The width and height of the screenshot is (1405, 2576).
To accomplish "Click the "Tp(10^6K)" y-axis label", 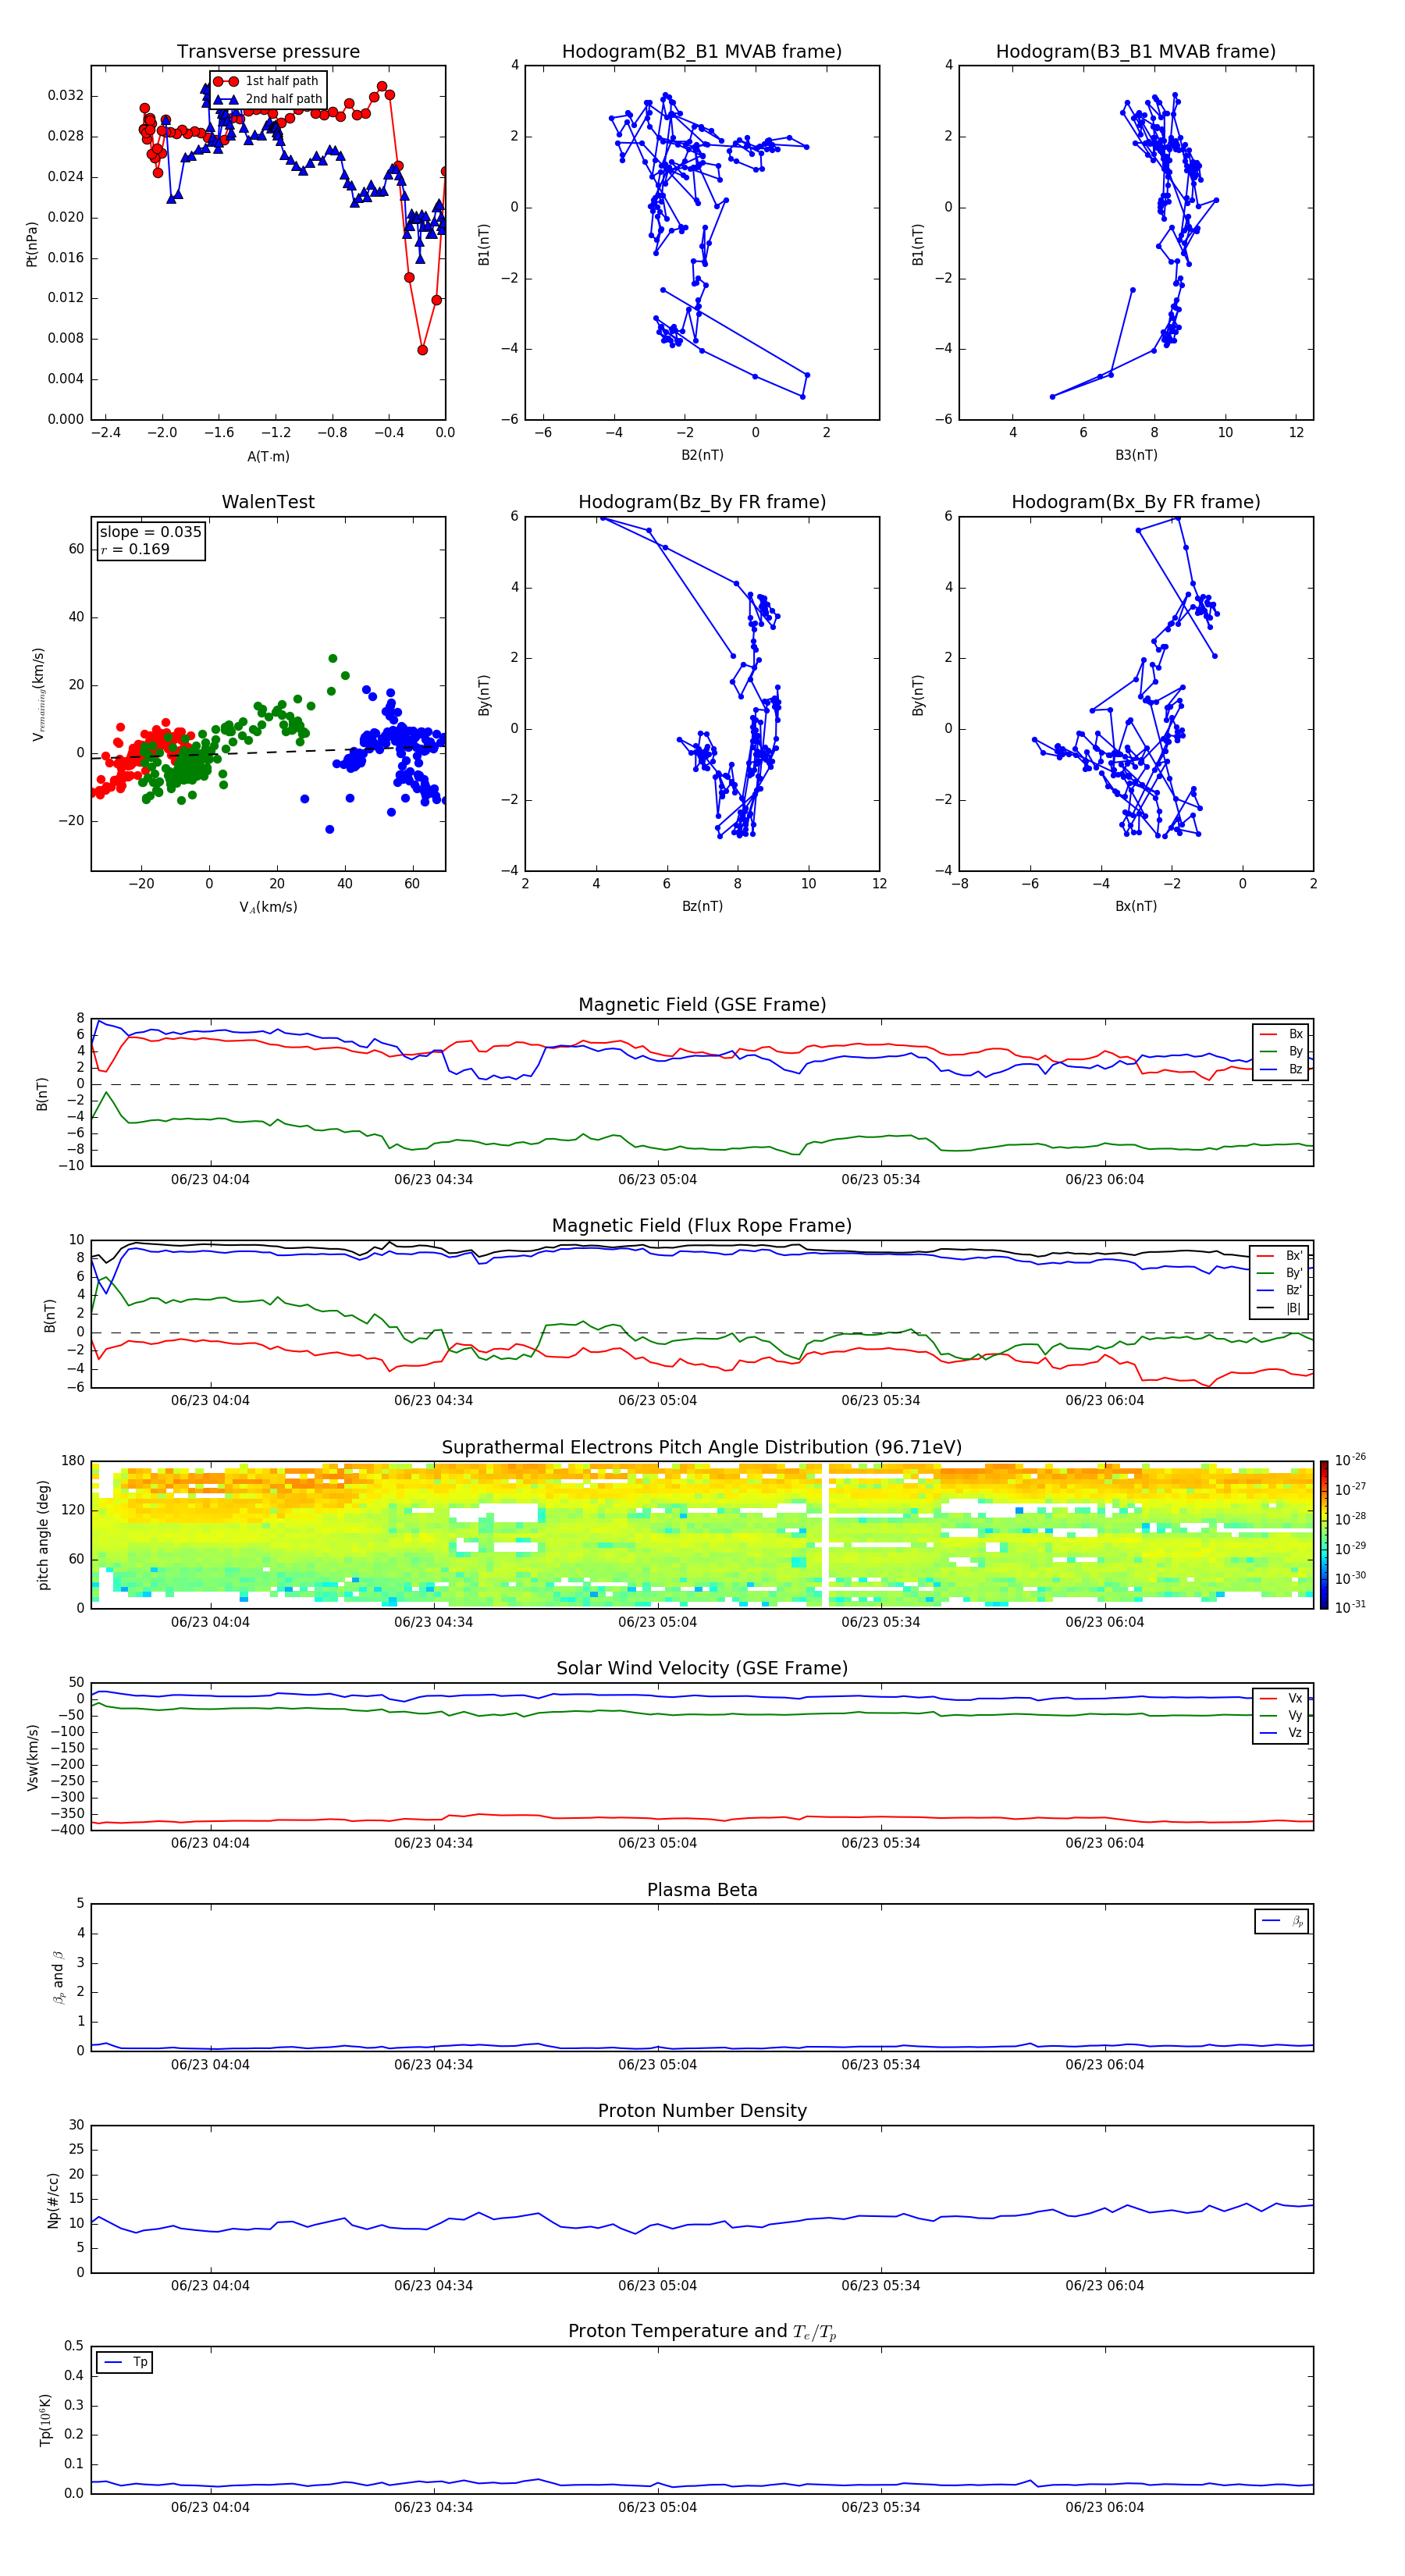I will click(x=45, y=2420).
